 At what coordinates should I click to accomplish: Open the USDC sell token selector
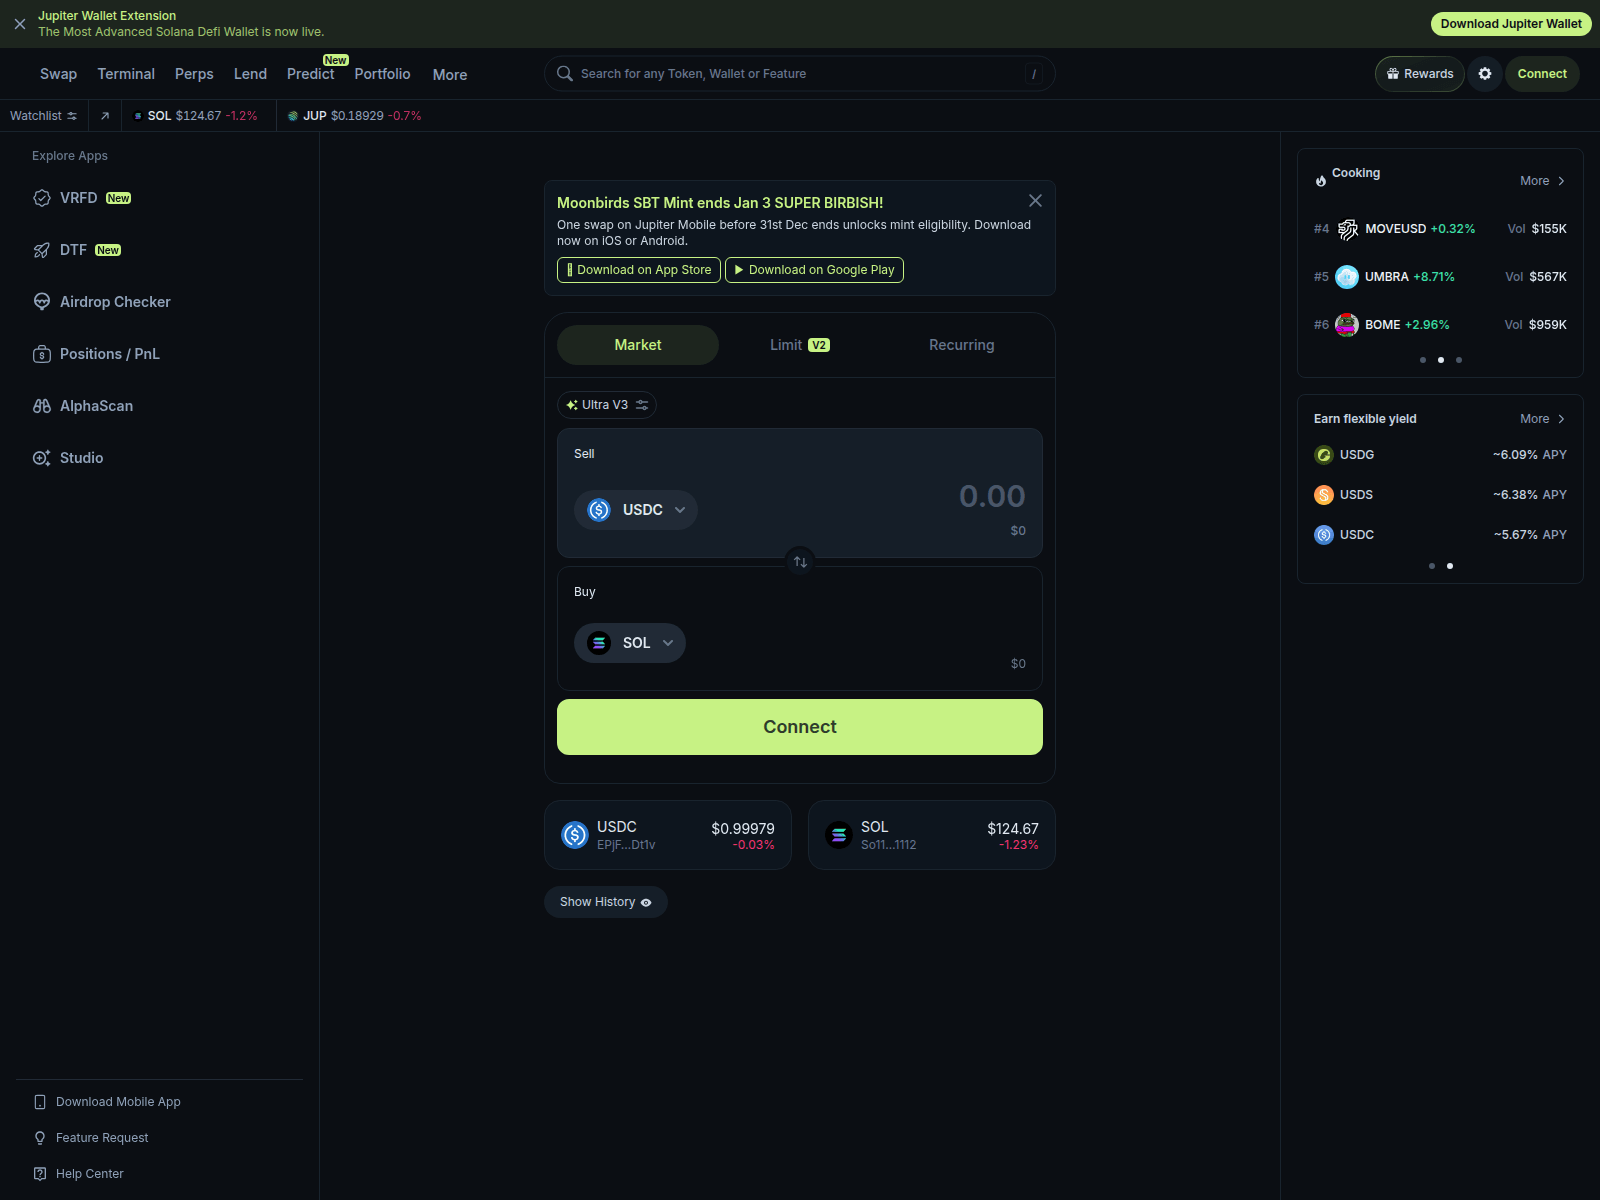tap(636, 510)
